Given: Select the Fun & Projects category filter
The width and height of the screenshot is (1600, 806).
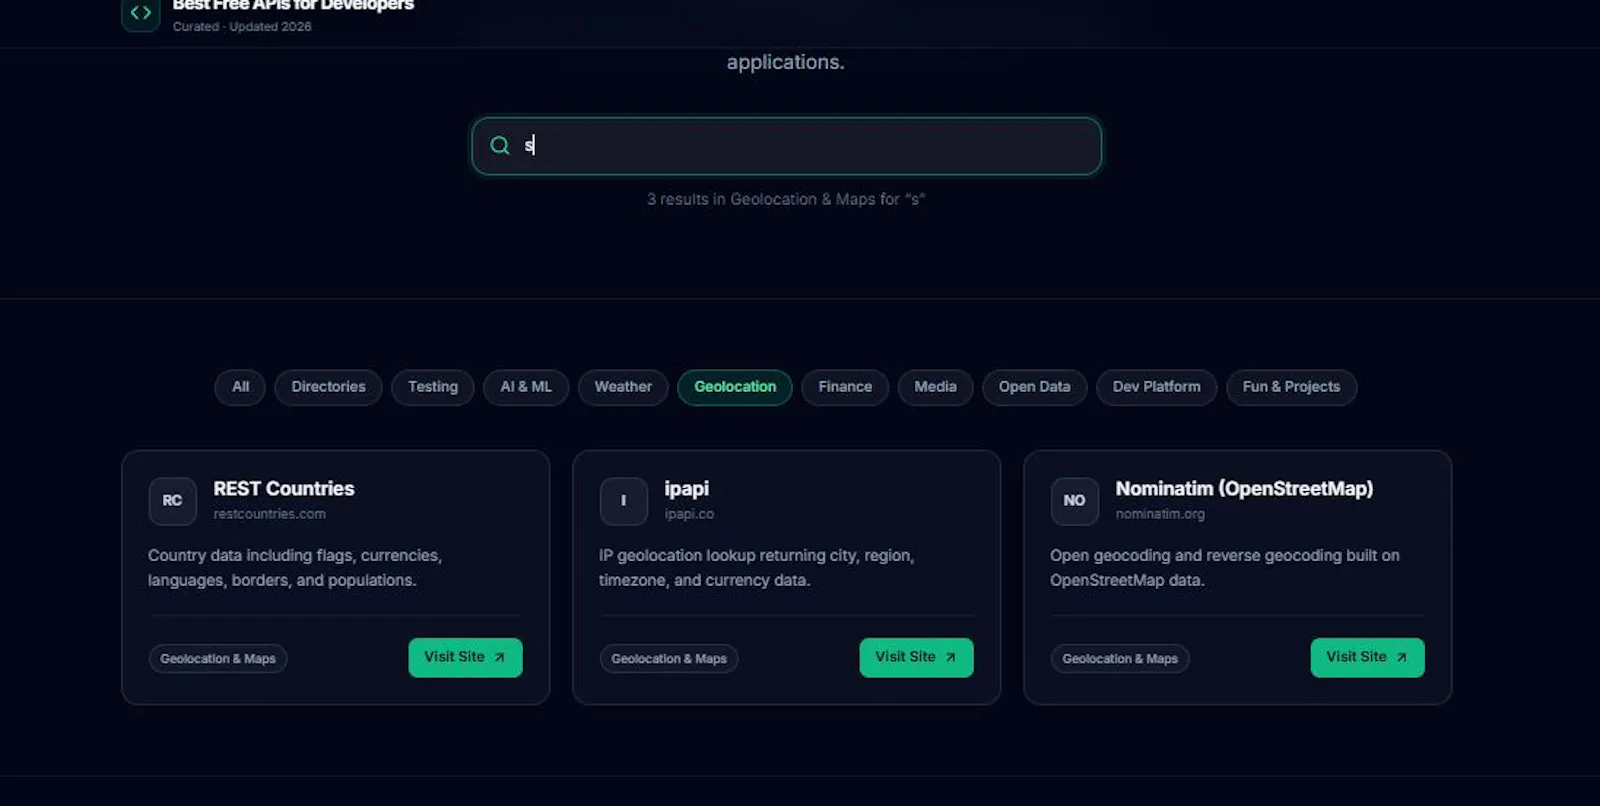Looking at the screenshot, I should (1292, 387).
